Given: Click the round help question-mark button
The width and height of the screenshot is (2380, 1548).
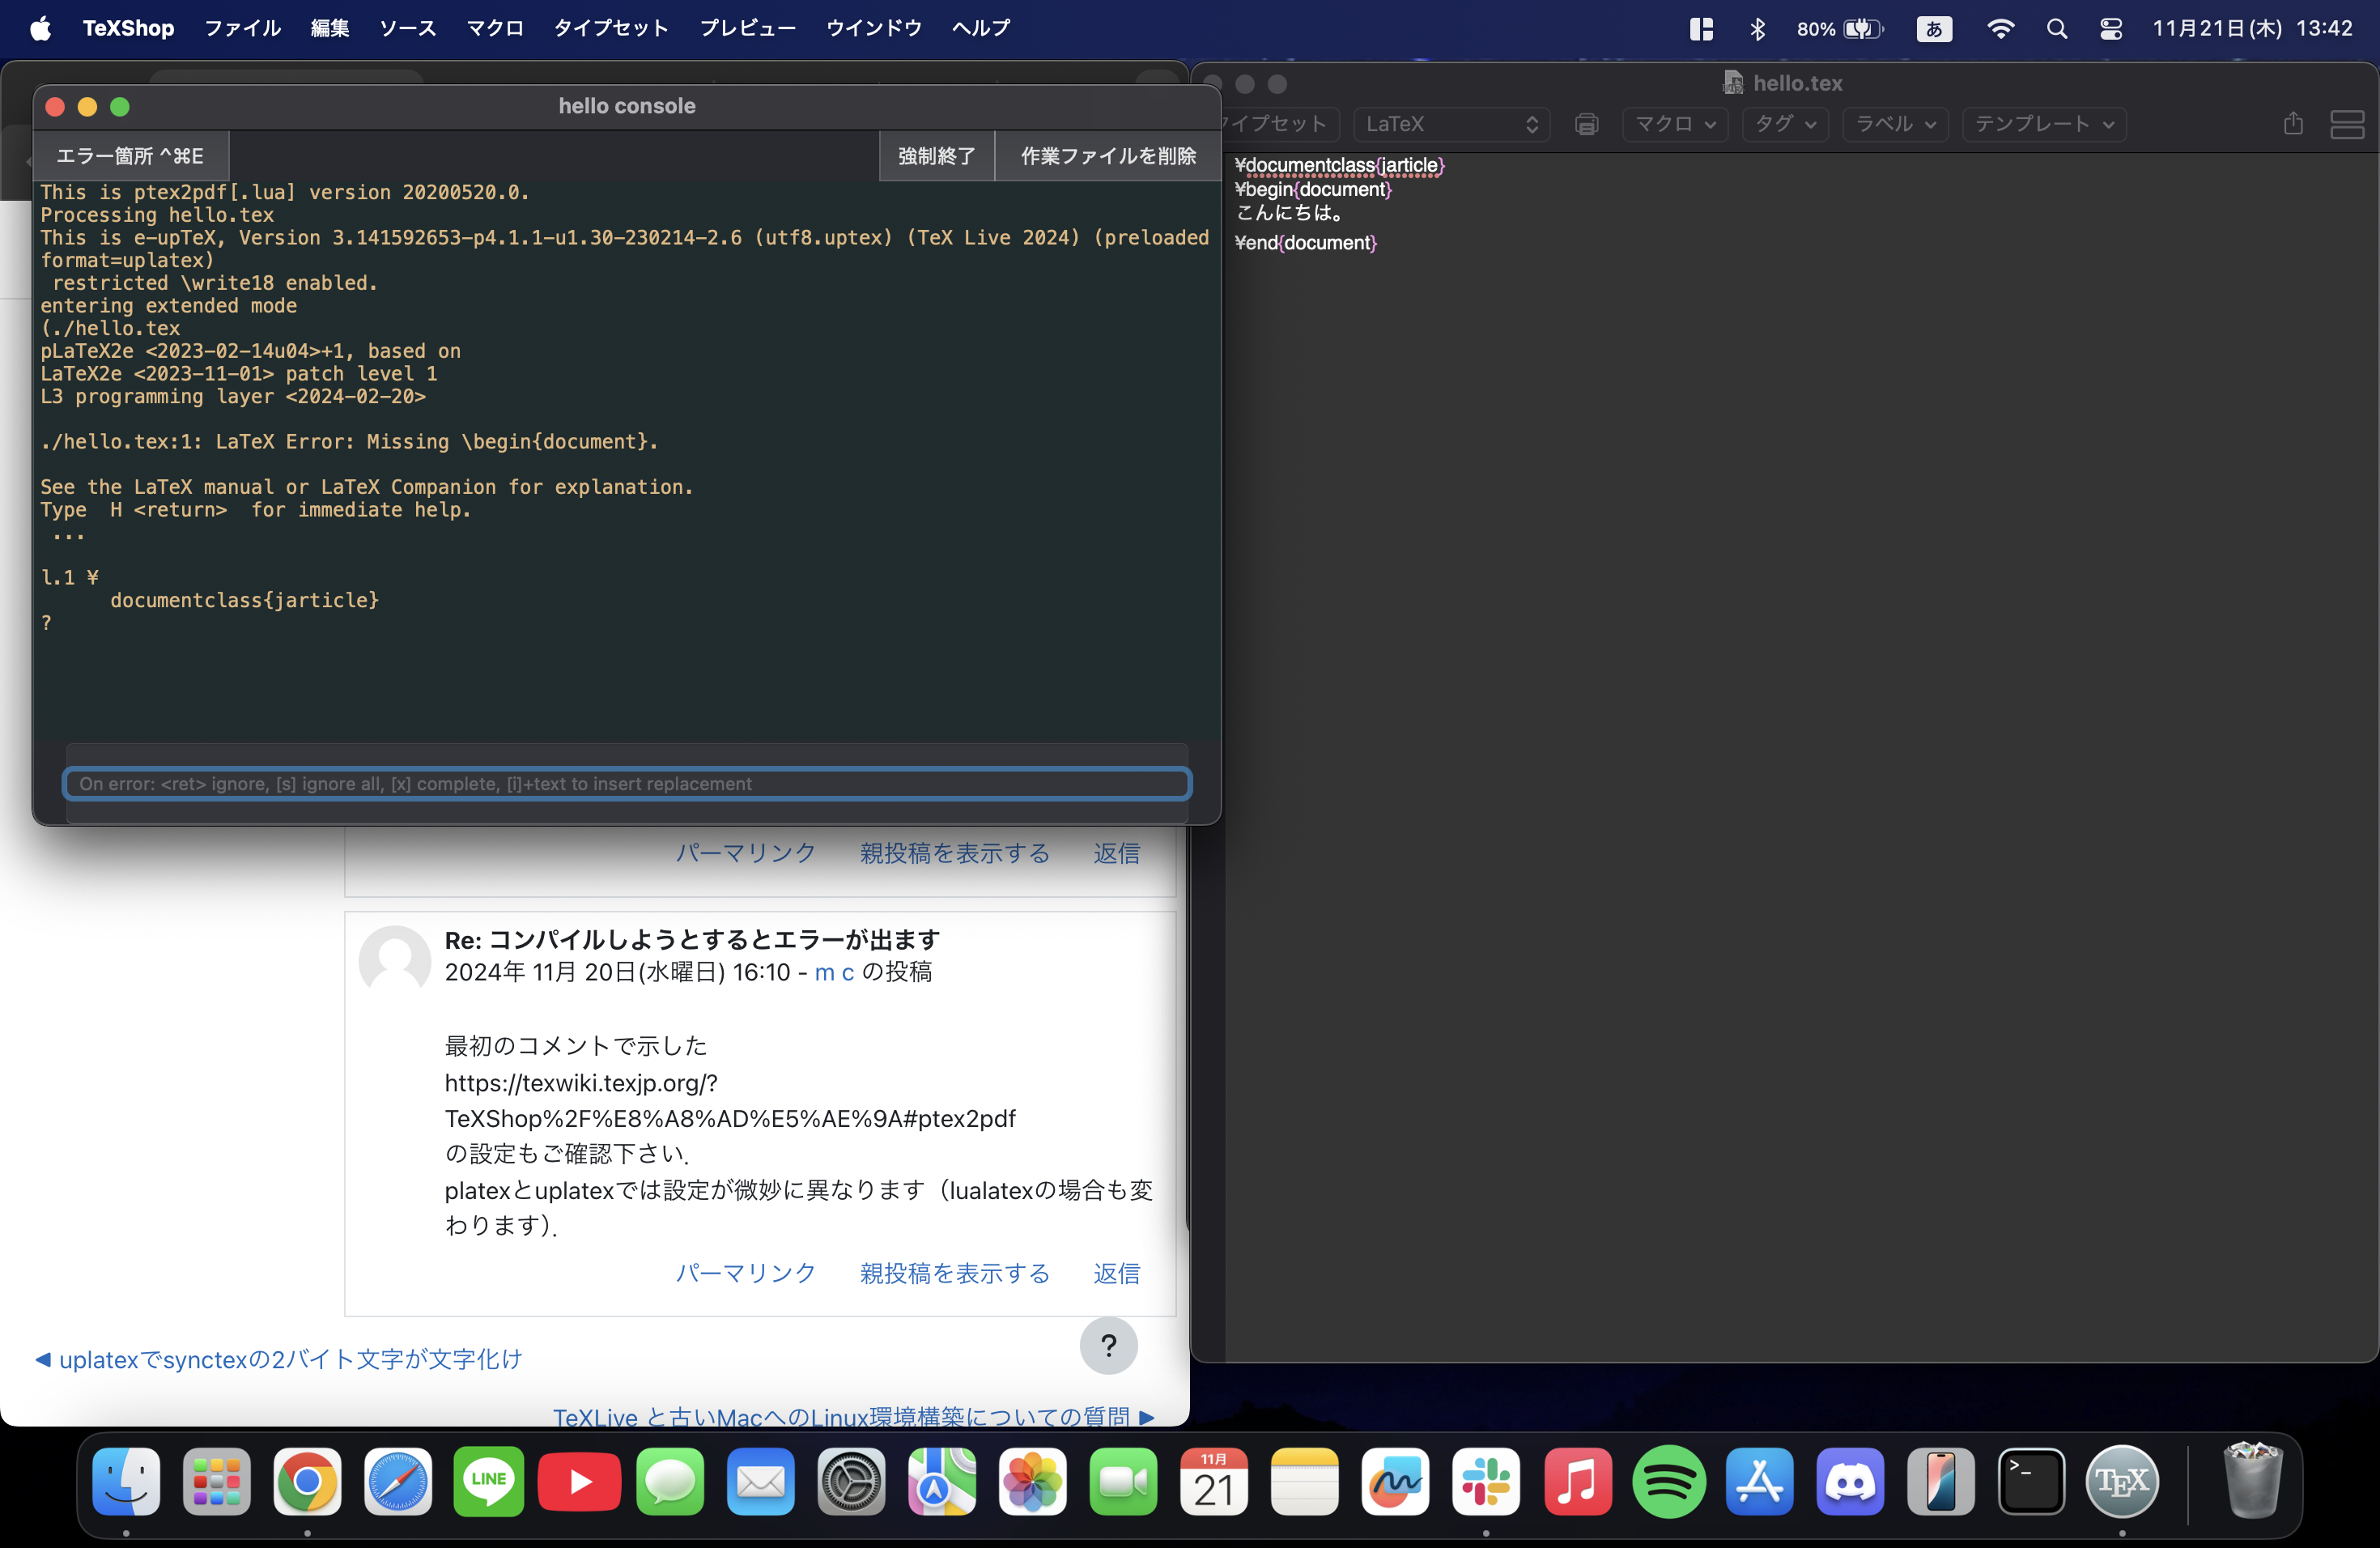Looking at the screenshot, I should 1108,1346.
